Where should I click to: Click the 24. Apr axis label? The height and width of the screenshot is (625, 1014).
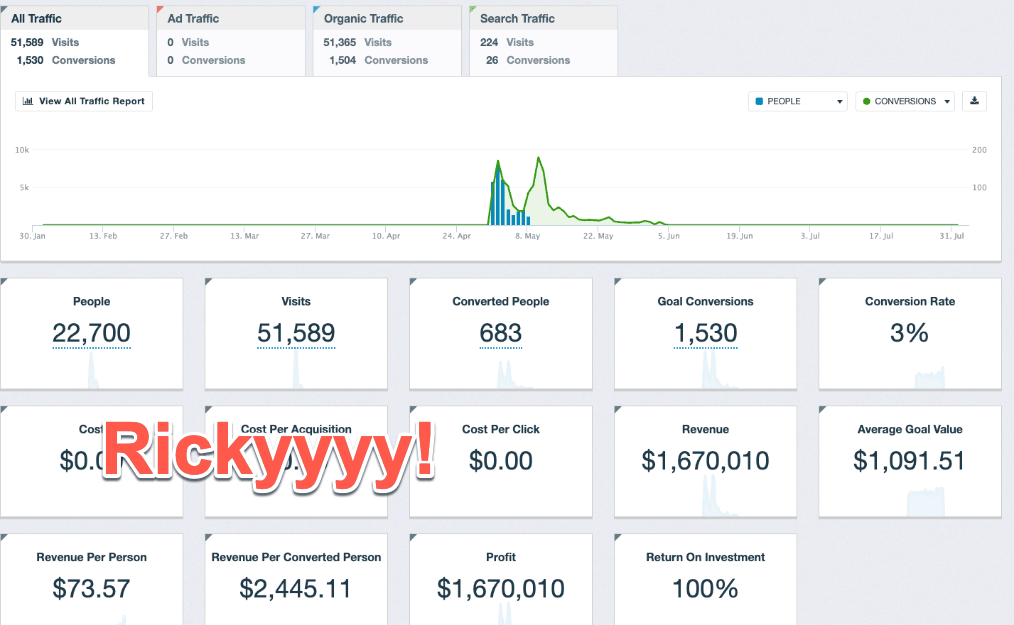pos(457,236)
